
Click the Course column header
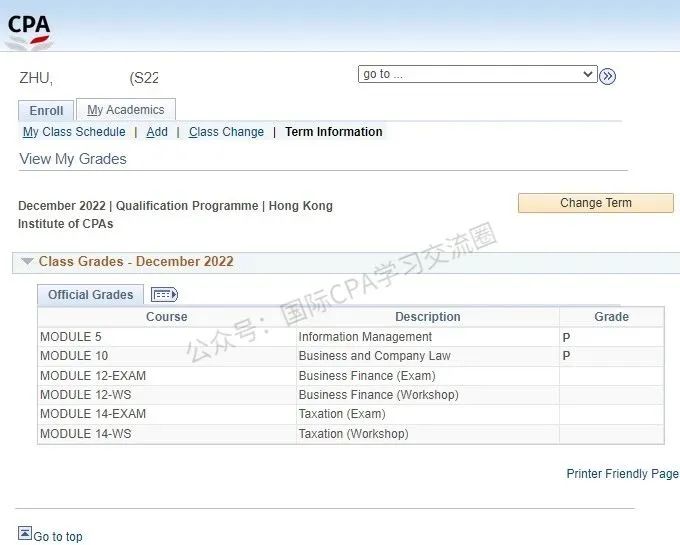[167, 317]
